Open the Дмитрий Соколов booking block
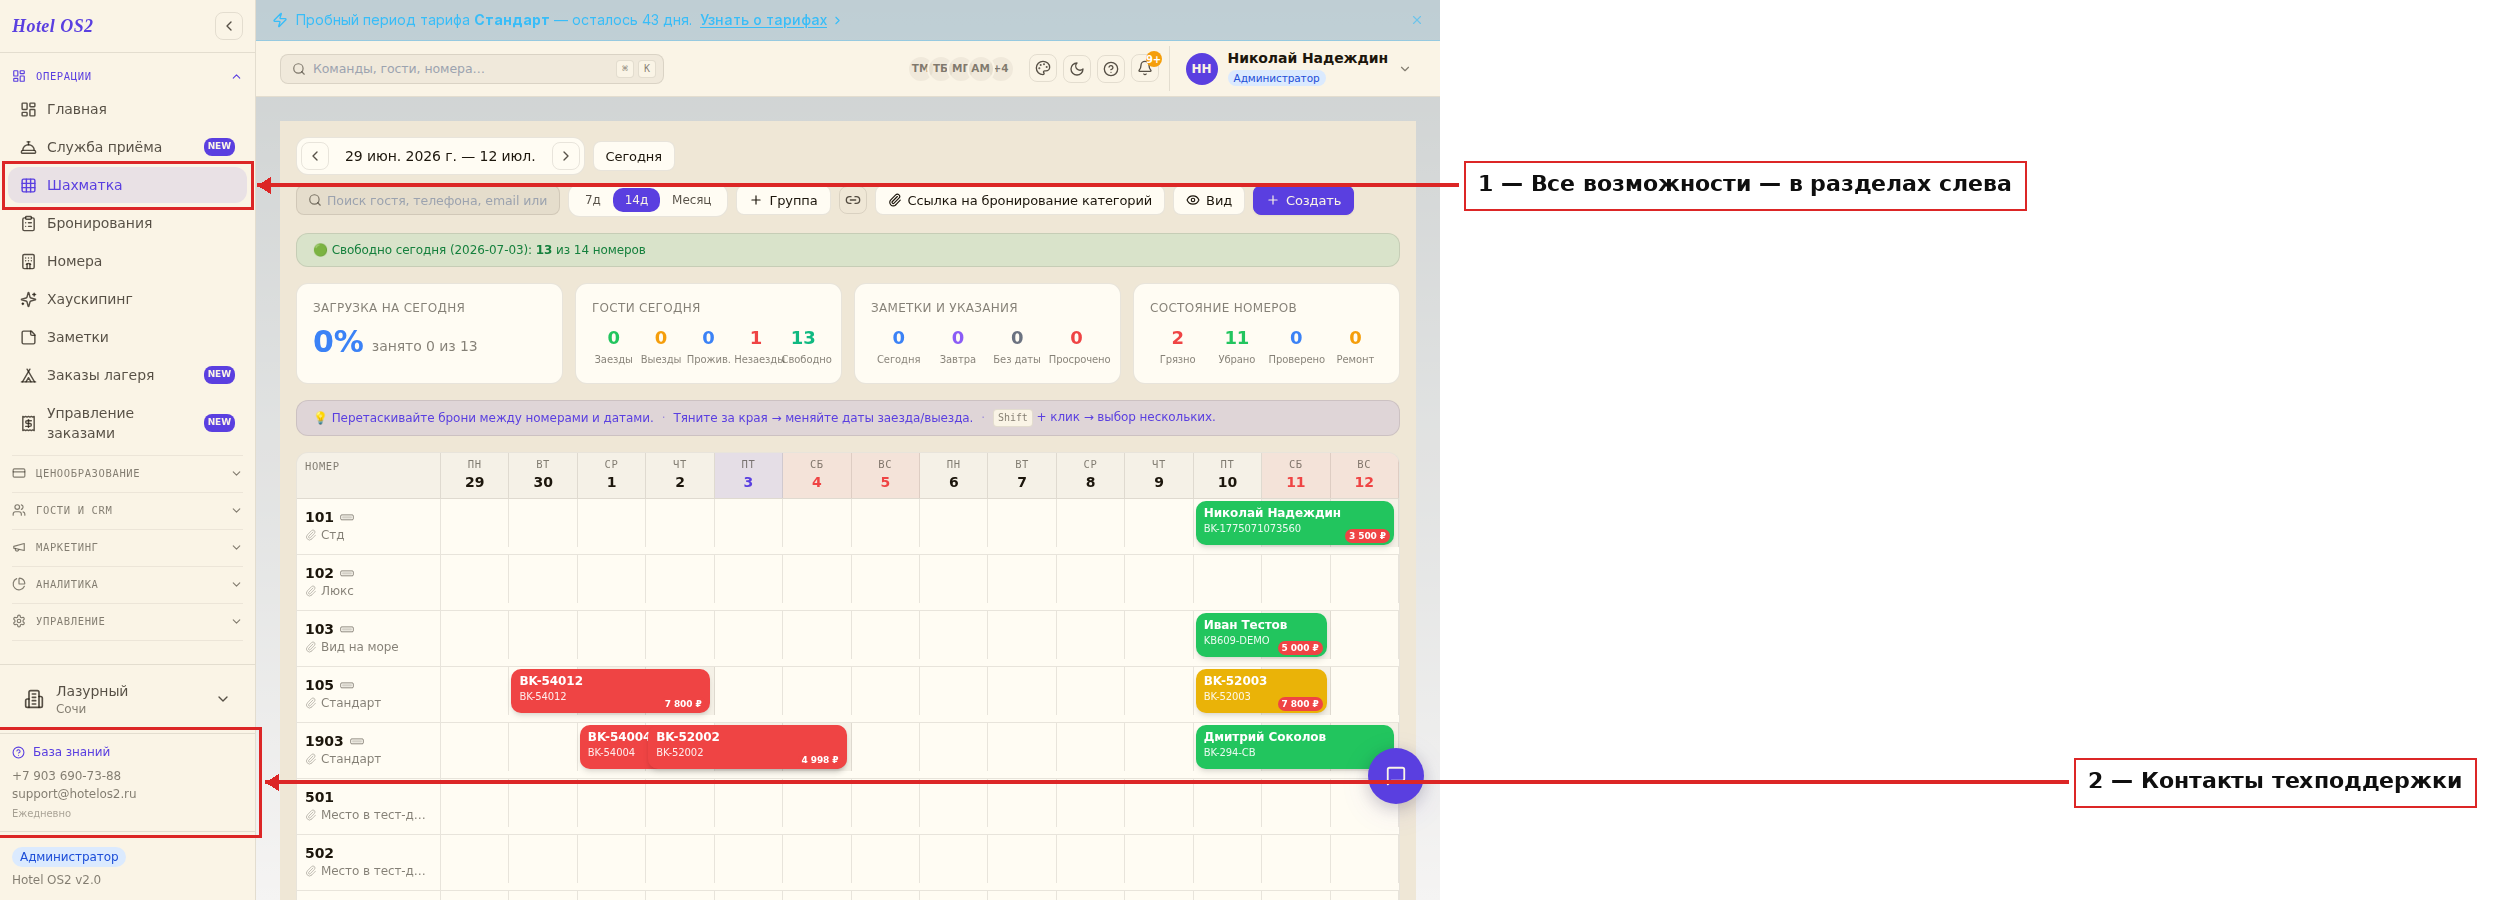 click(1295, 747)
